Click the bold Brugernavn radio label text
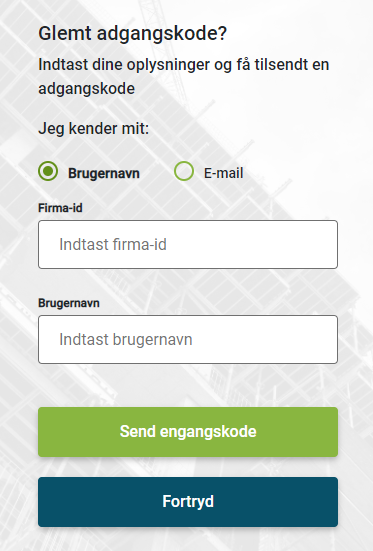 104,173
